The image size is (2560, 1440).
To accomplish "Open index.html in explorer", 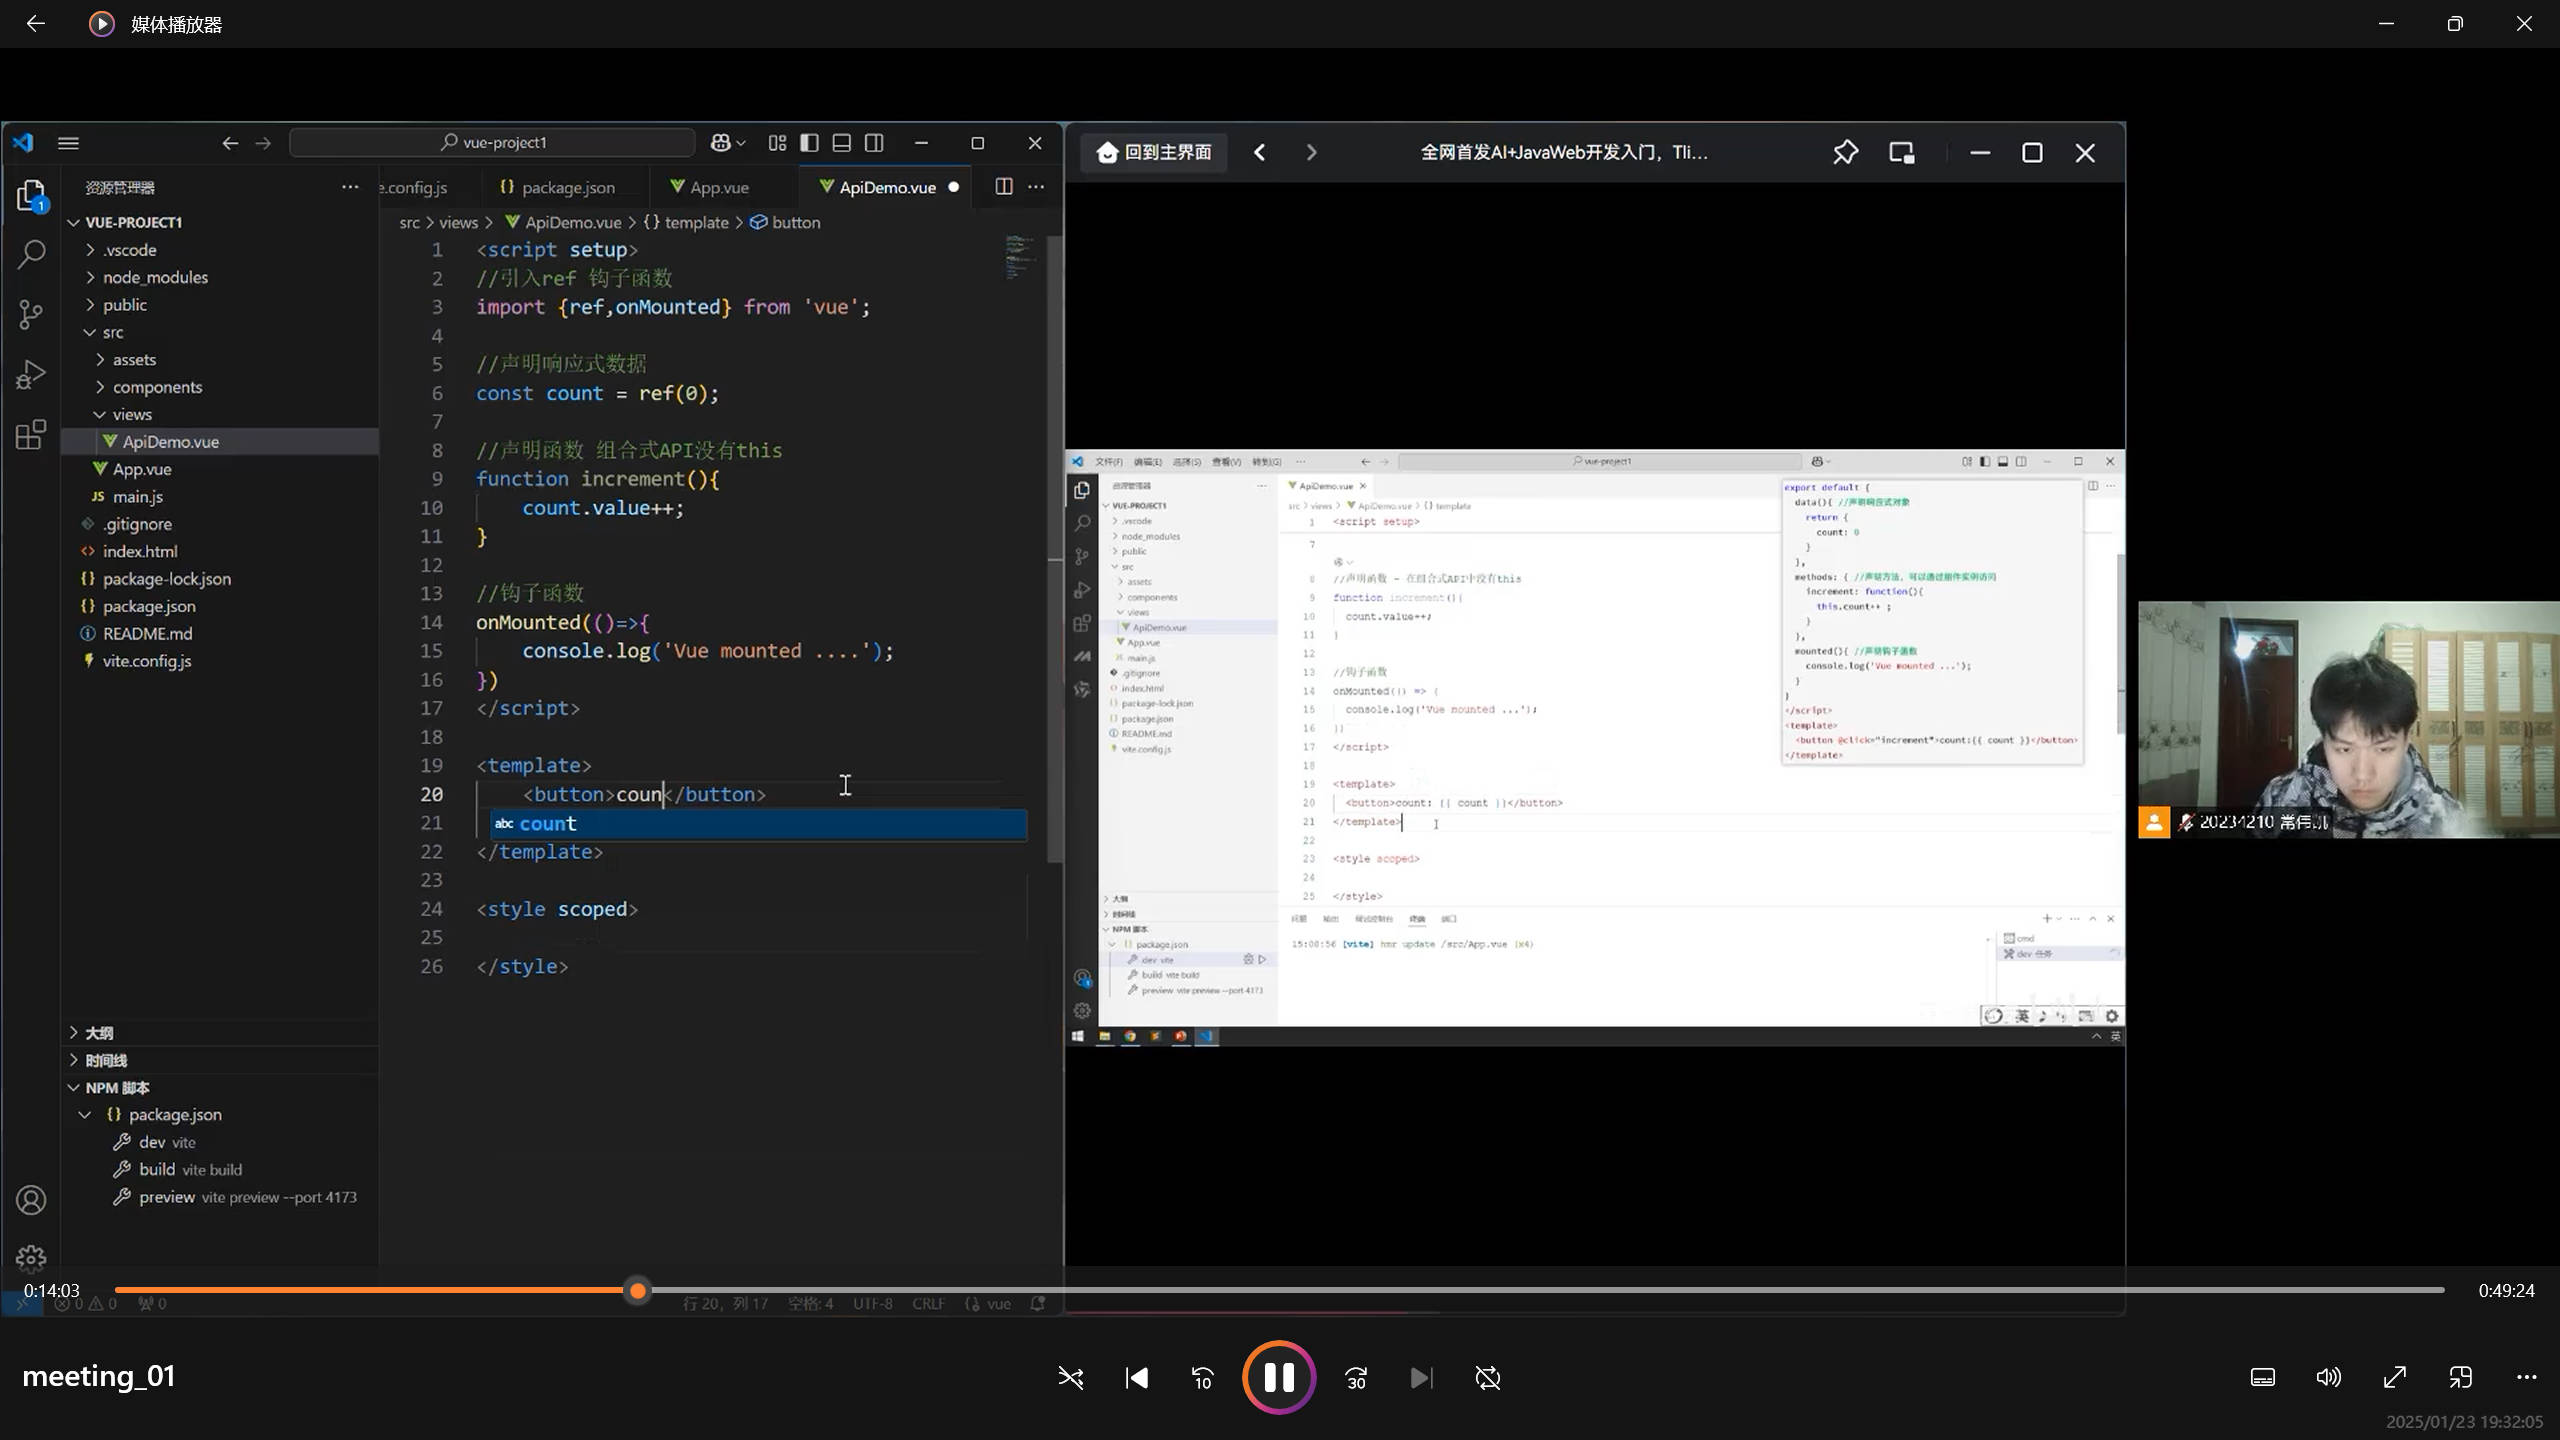I will click(x=220, y=551).
